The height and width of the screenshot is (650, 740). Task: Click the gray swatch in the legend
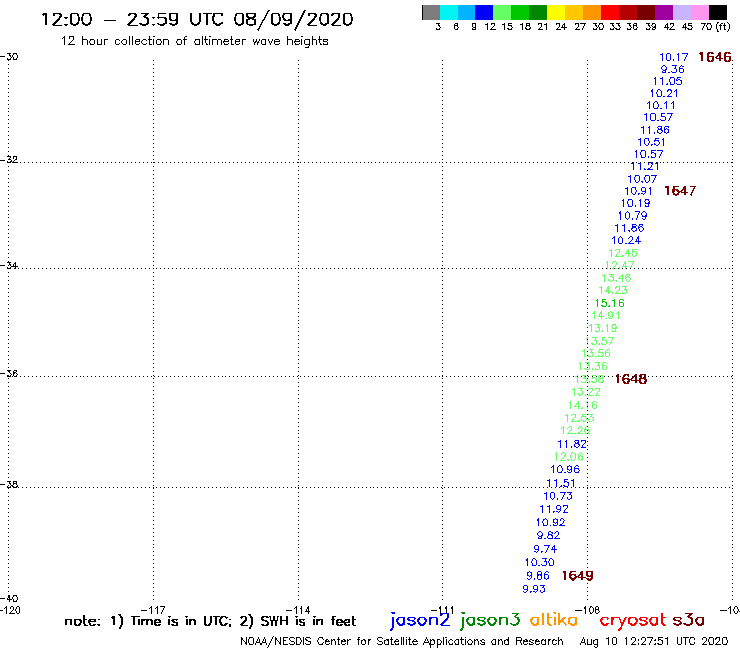pyautogui.click(x=431, y=12)
